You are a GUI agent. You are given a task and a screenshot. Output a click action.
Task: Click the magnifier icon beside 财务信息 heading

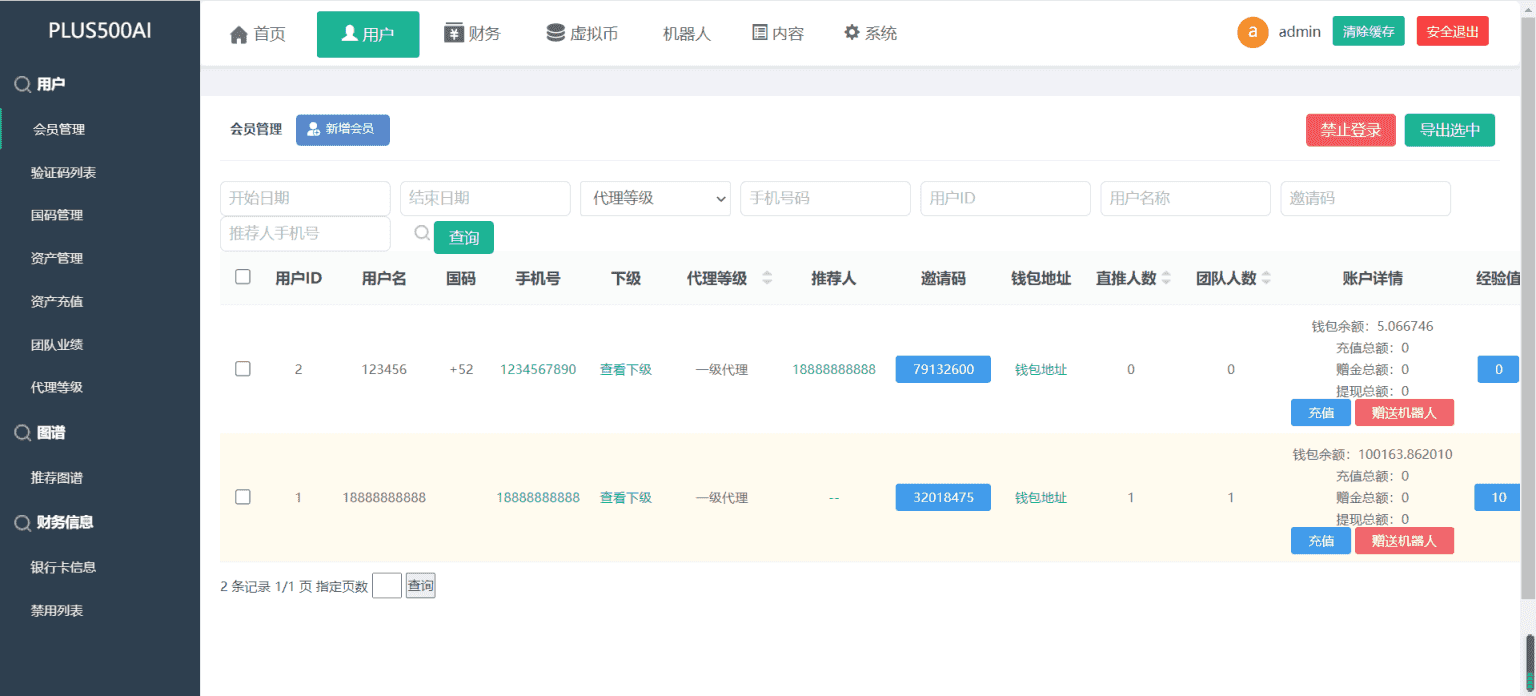(22, 522)
